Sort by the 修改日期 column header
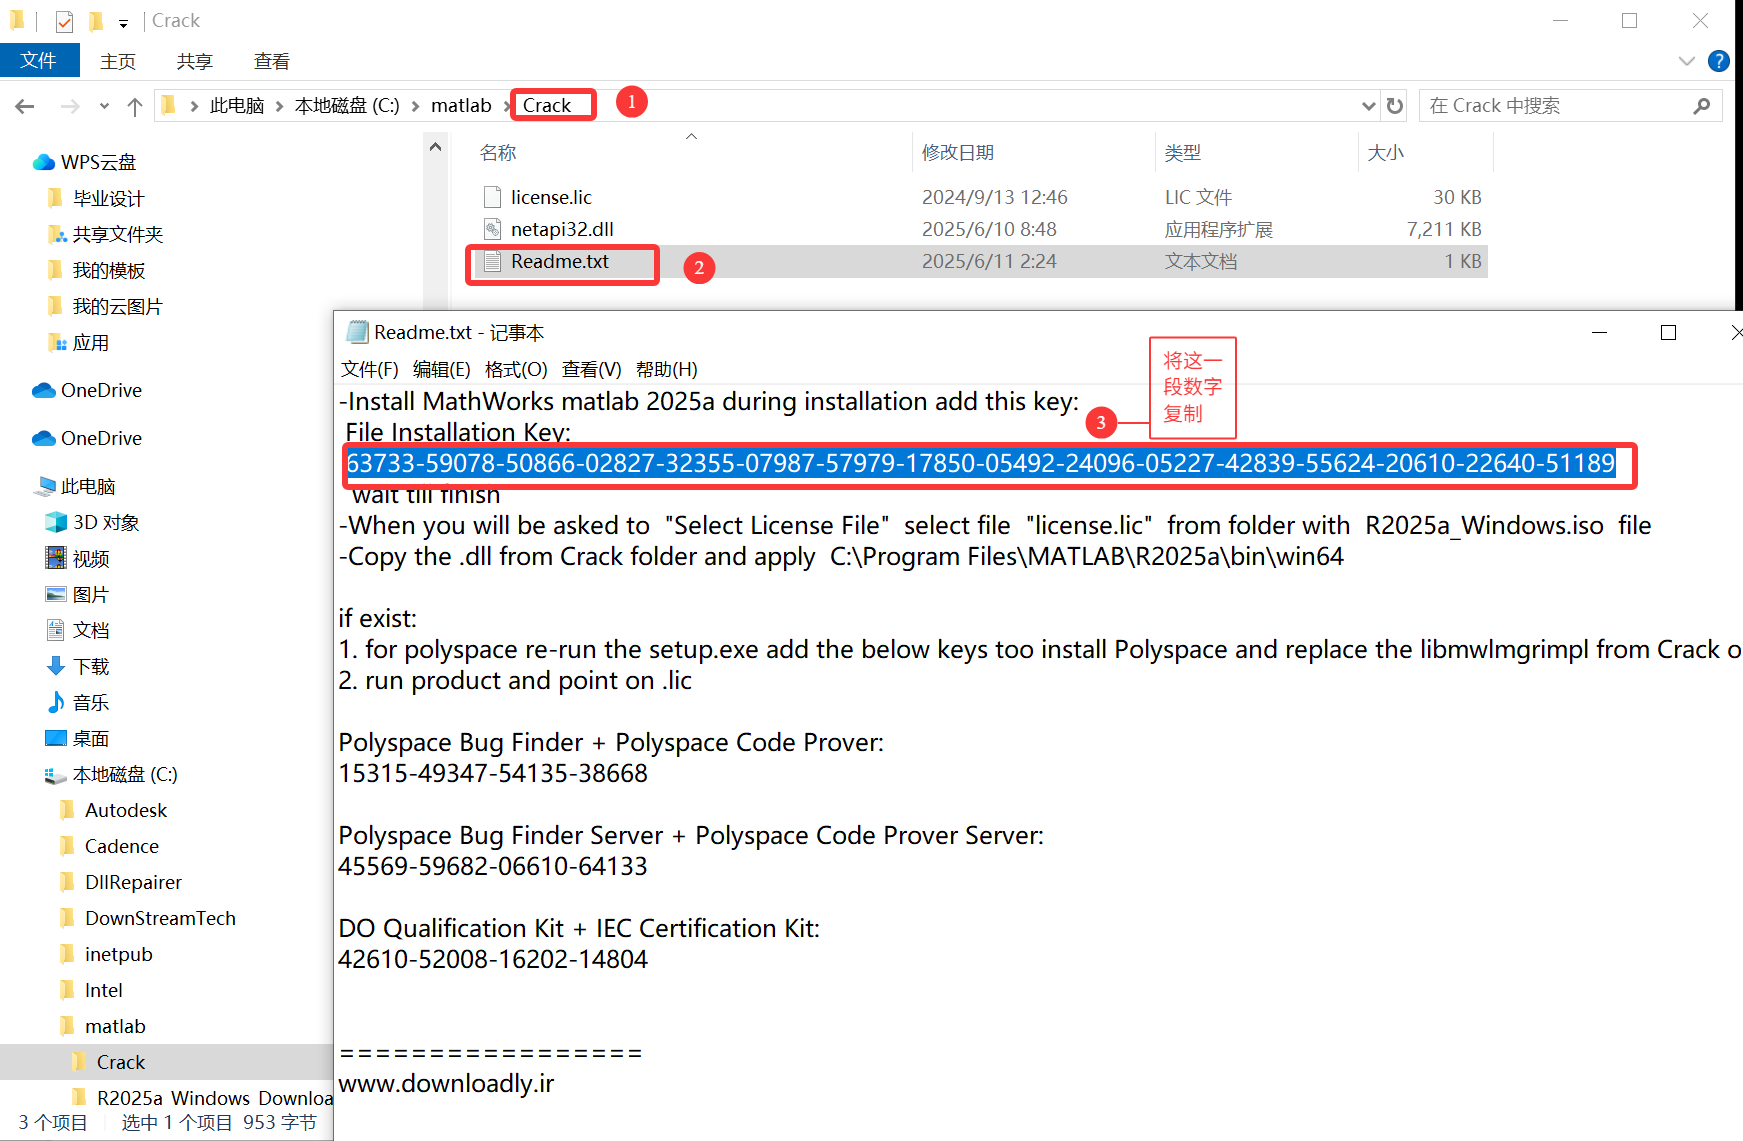Screen dimensions: 1743x1141 tap(958, 153)
